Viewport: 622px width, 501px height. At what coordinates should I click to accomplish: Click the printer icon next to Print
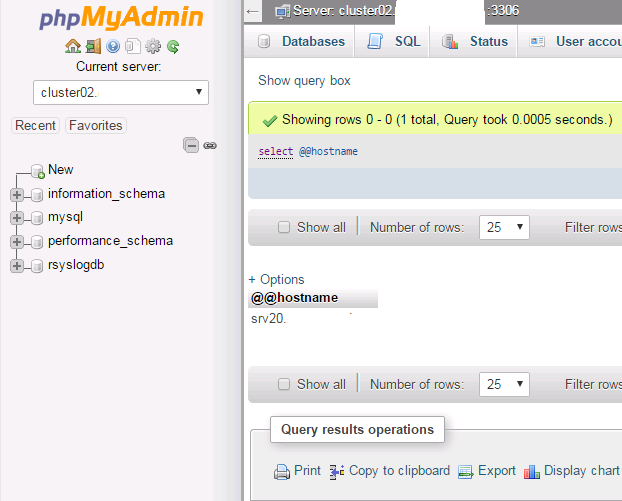coord(282,472)
